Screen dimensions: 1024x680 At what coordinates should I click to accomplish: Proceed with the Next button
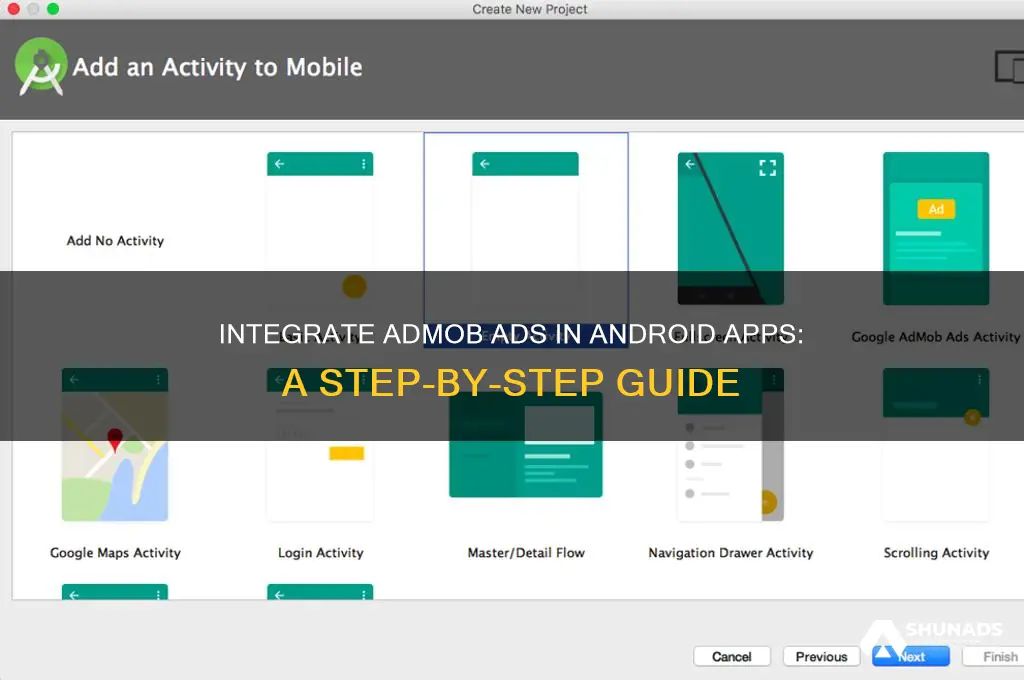click(x=911, y=656)
